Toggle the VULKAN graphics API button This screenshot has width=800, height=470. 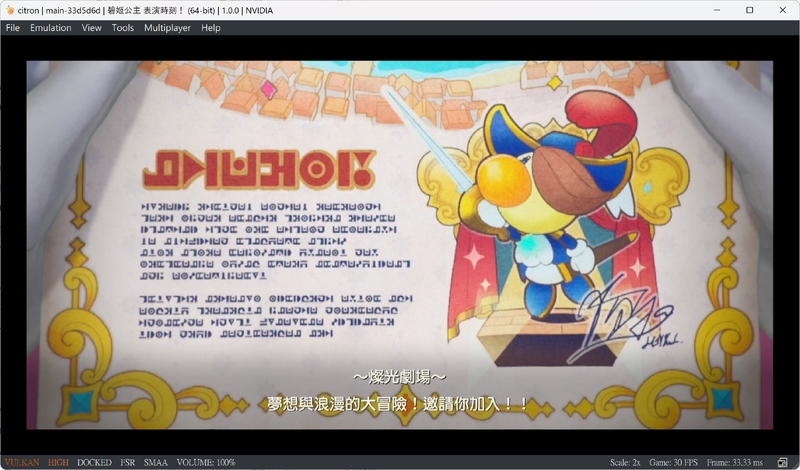click(22, 462)
